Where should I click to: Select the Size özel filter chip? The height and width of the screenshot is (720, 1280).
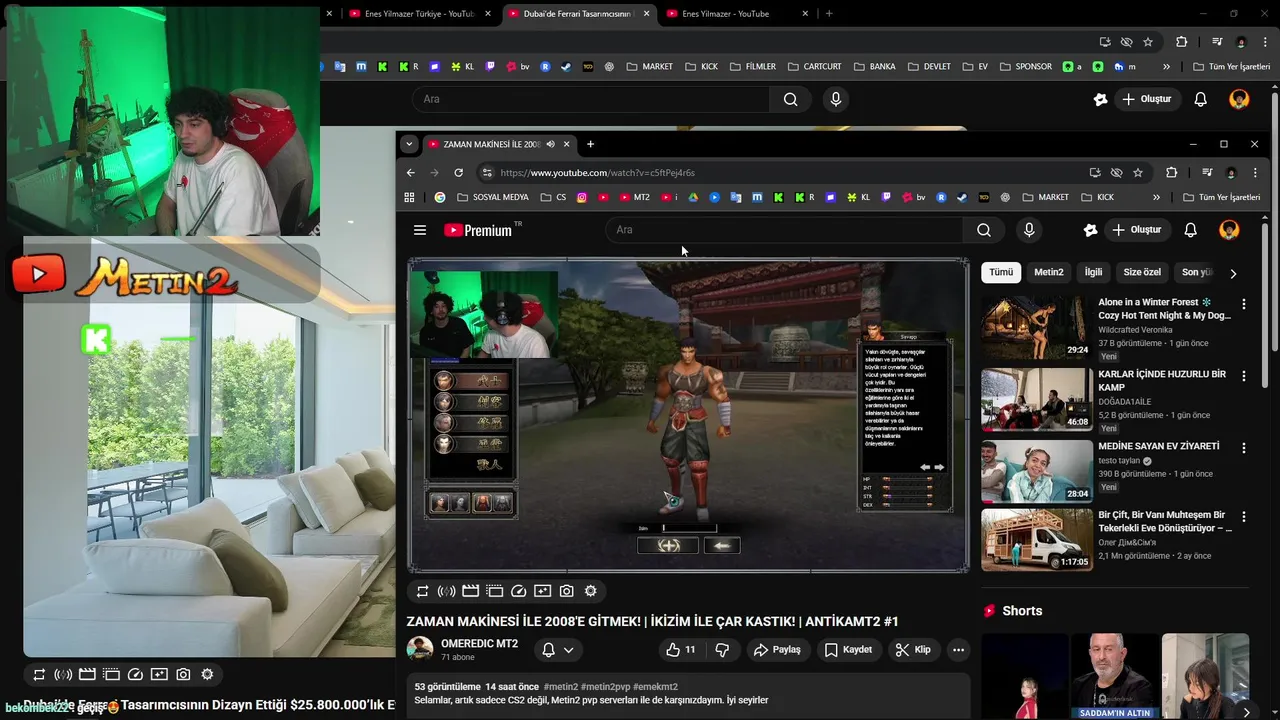[1142, 272]
